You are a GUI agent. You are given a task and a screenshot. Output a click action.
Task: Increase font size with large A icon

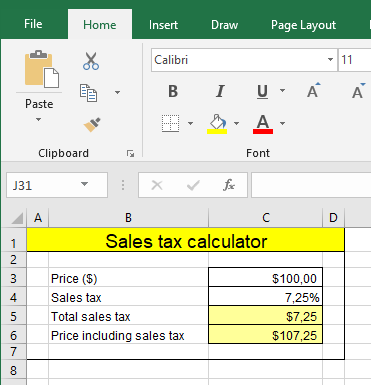tap(313, 91)
